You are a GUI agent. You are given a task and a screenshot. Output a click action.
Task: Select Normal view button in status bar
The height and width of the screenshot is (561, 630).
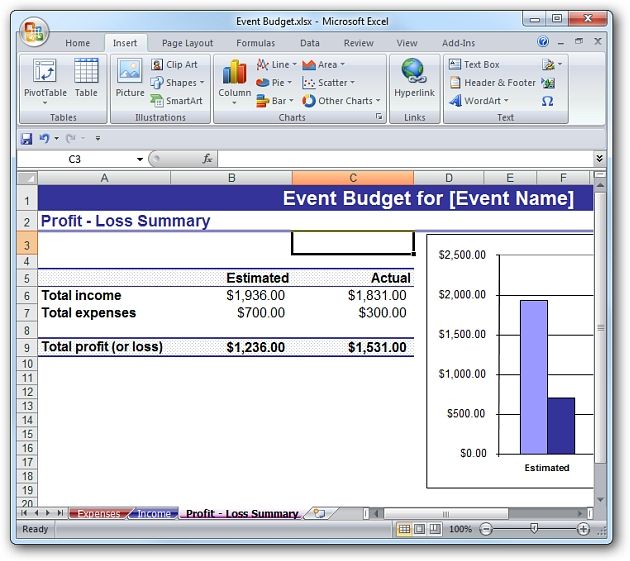[x=404, y=529]
